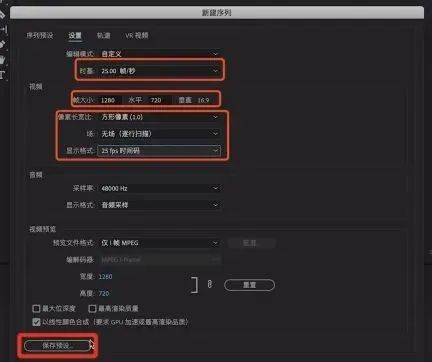Switch to the 设置 tab
Image resolution: width=432 pixels, height=362 pixels.
75,35
